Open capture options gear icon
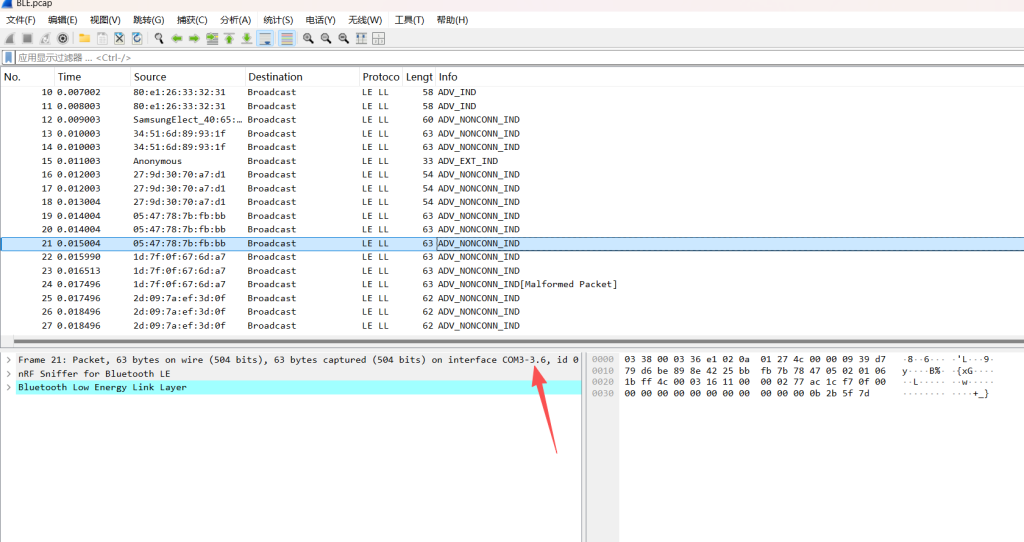The height and width of the screenshot is (542, 1024). point(62,38)
